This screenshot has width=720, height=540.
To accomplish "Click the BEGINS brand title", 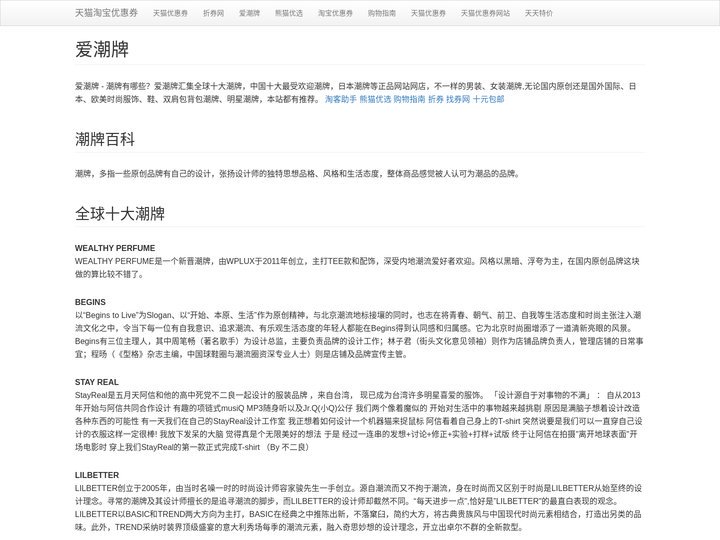I will coord(90,302).
